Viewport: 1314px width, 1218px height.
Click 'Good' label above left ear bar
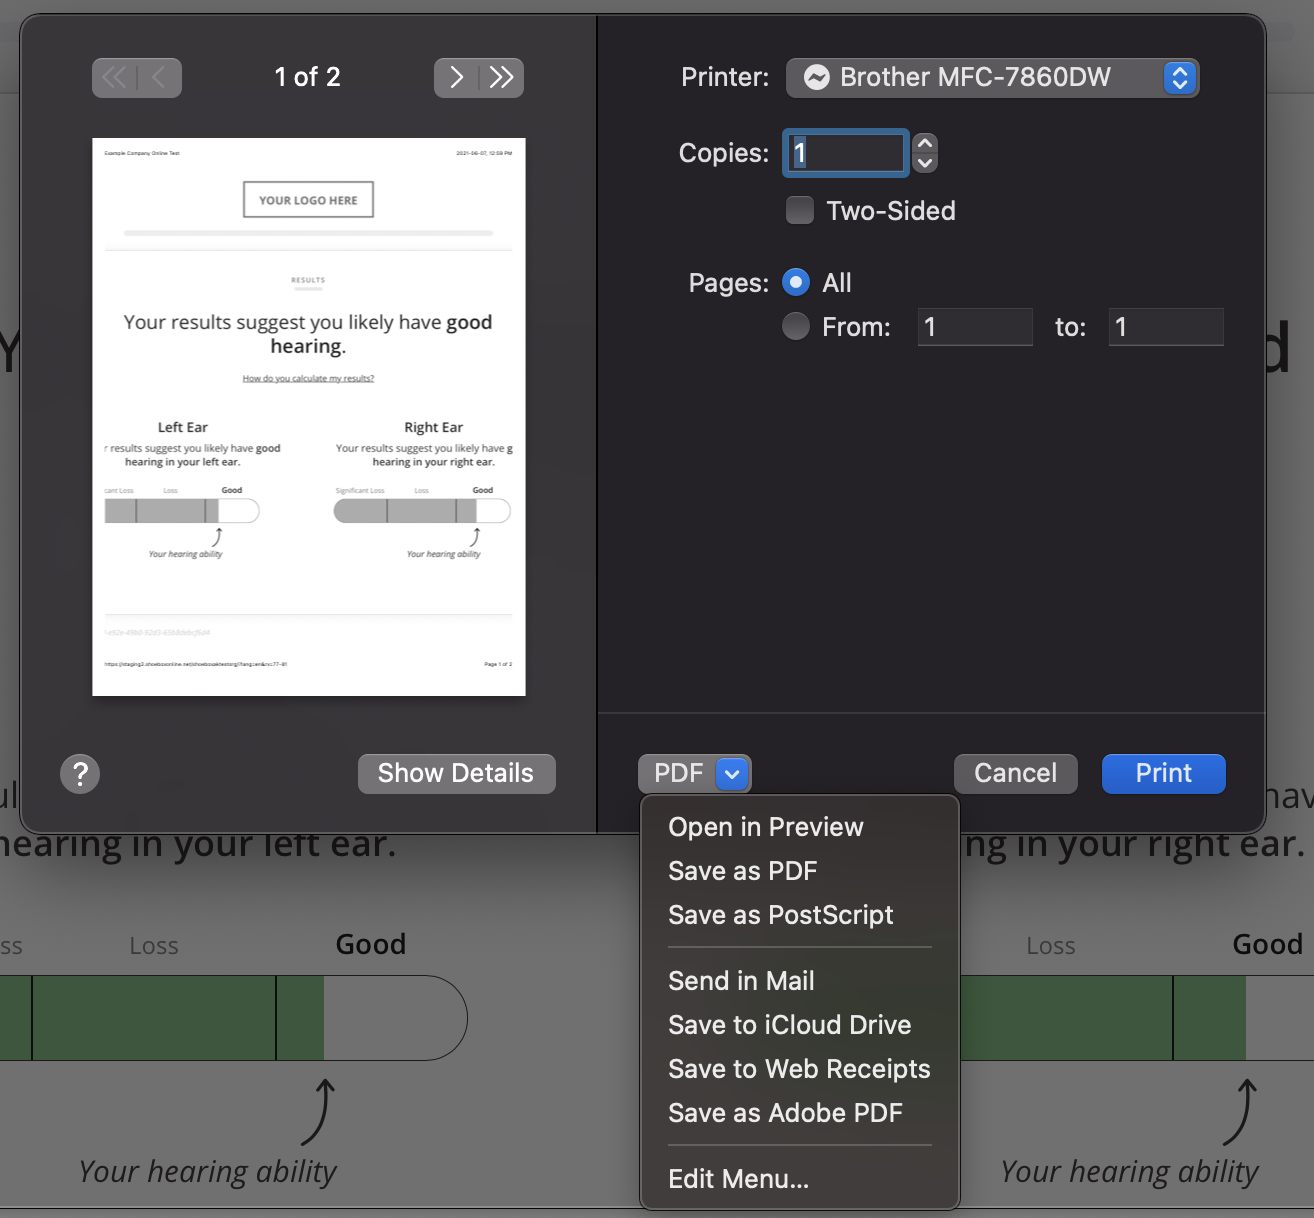pos(371,944)
